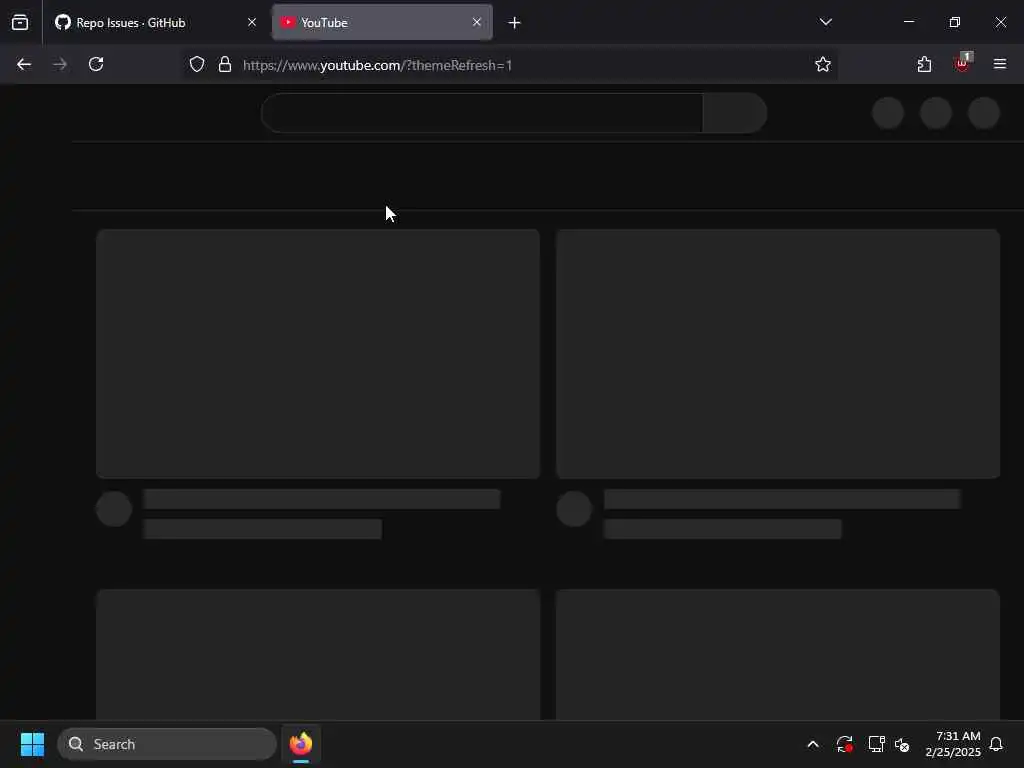Reload the current page
Image resolution: width=1024 pixels, height=768 pixels.
(x=96, y=65)
